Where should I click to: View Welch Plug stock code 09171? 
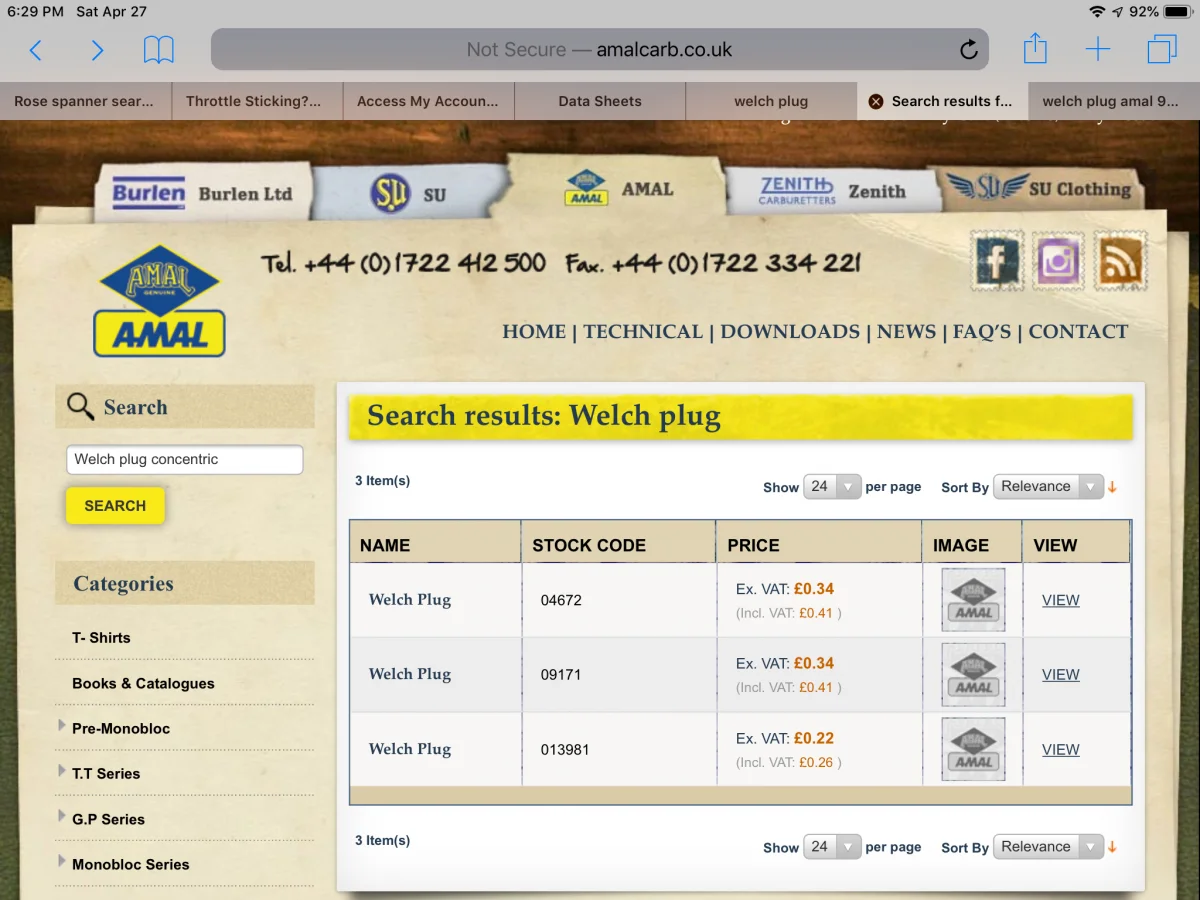click(x=1060, y=675)
